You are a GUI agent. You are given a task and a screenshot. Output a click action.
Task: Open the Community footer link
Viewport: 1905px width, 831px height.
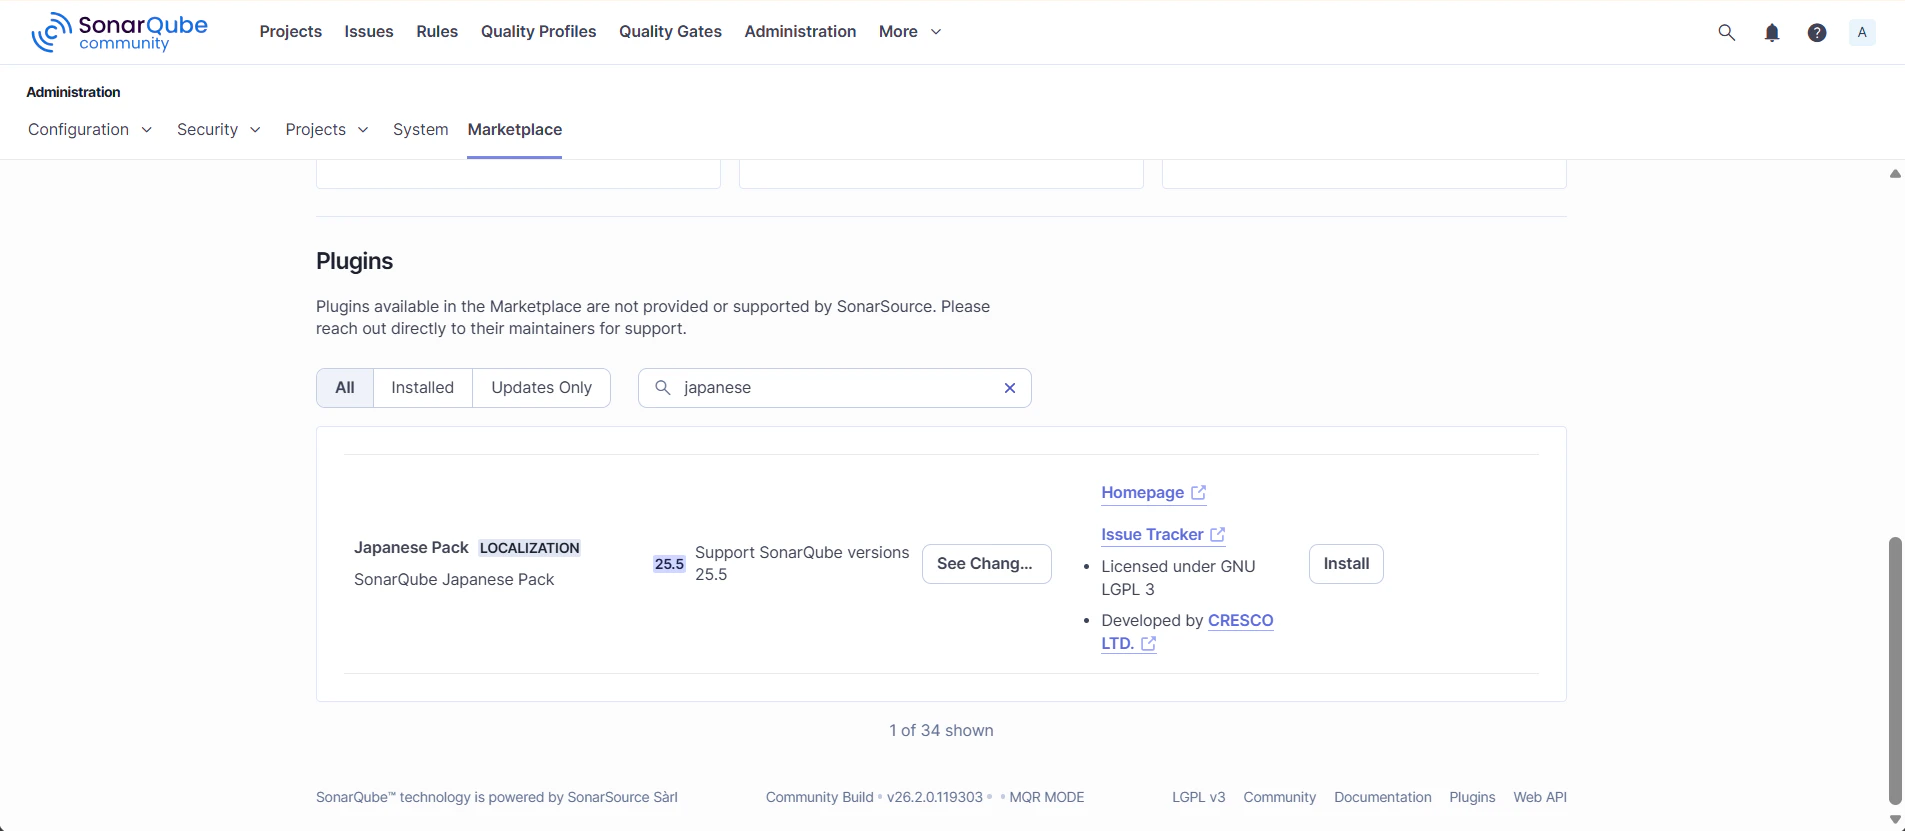[x=1279, y=797]
